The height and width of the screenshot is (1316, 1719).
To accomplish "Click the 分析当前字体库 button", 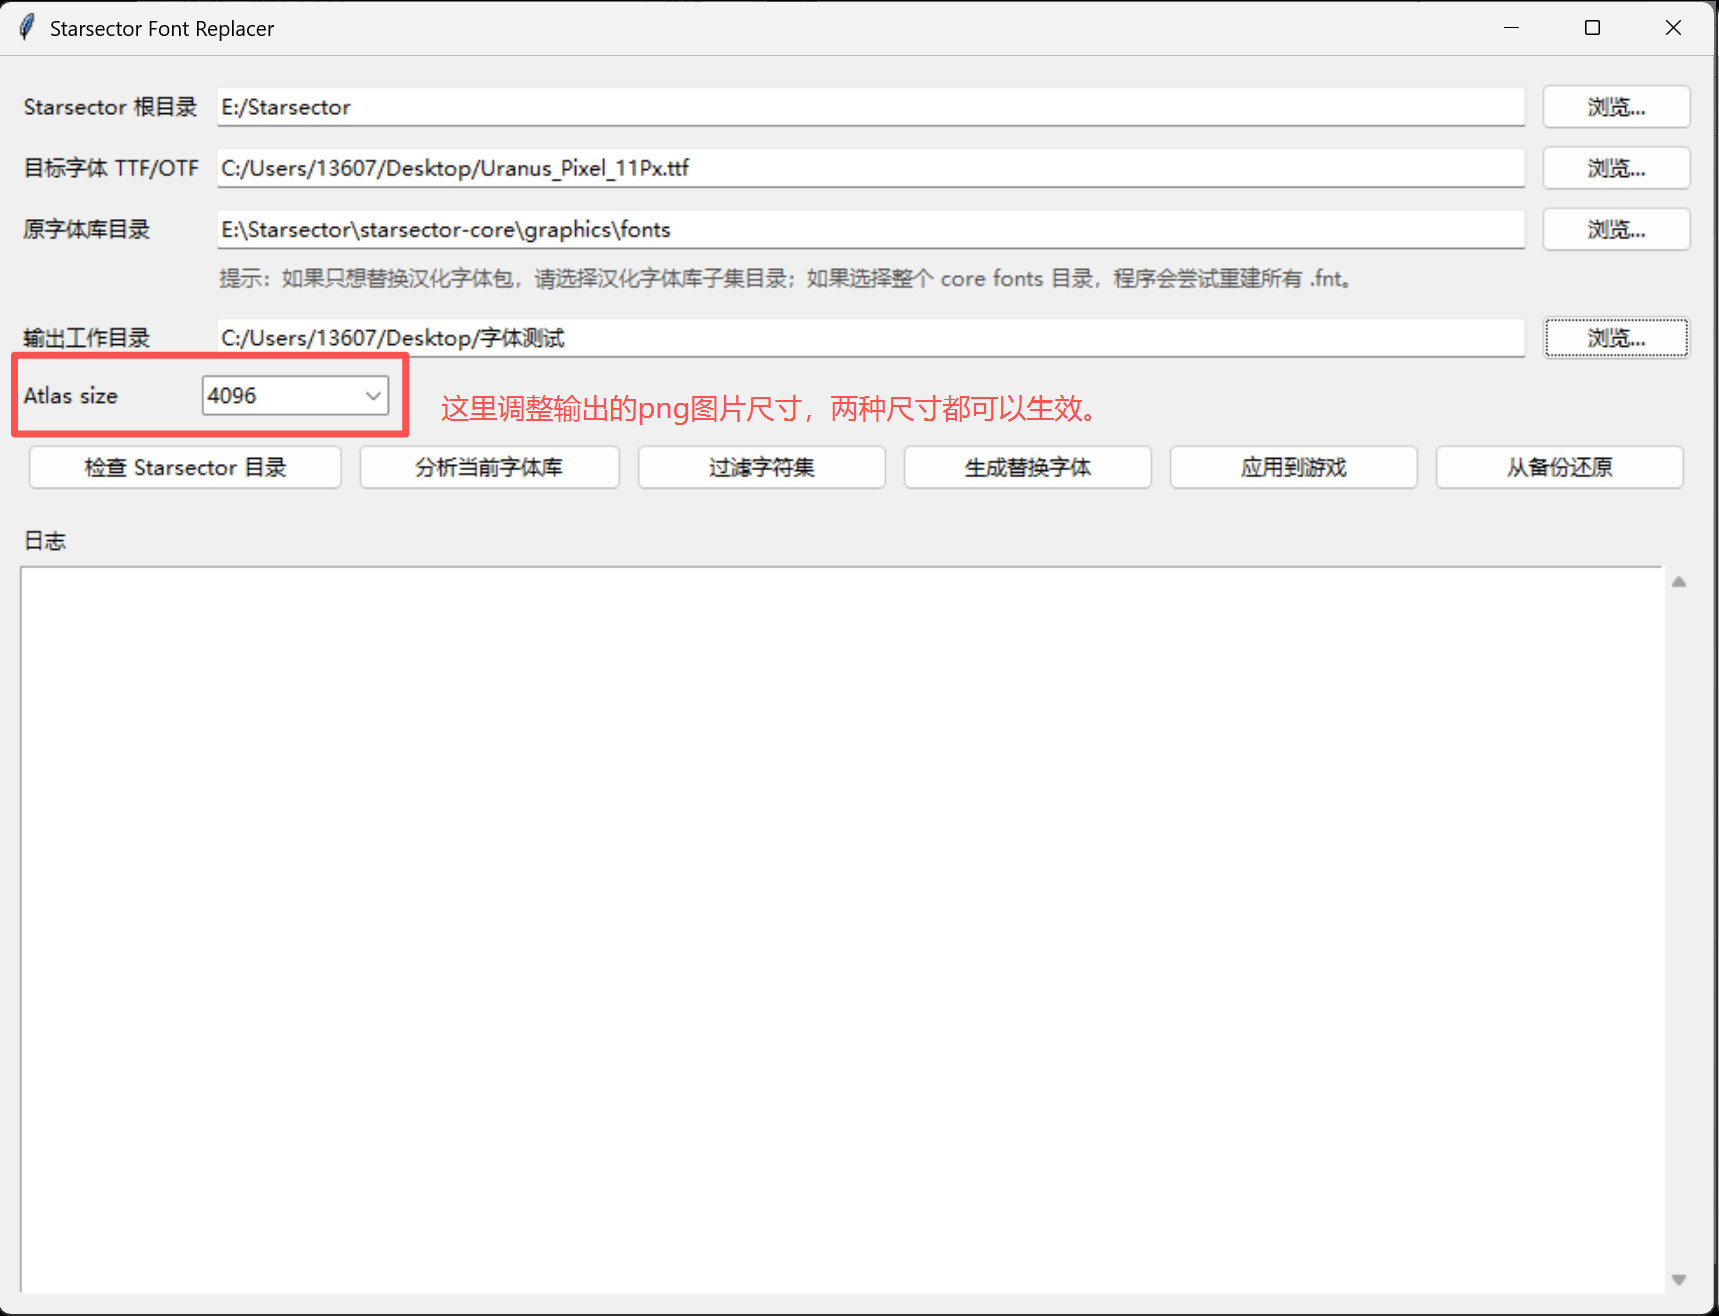I will (x=489, y=467).
